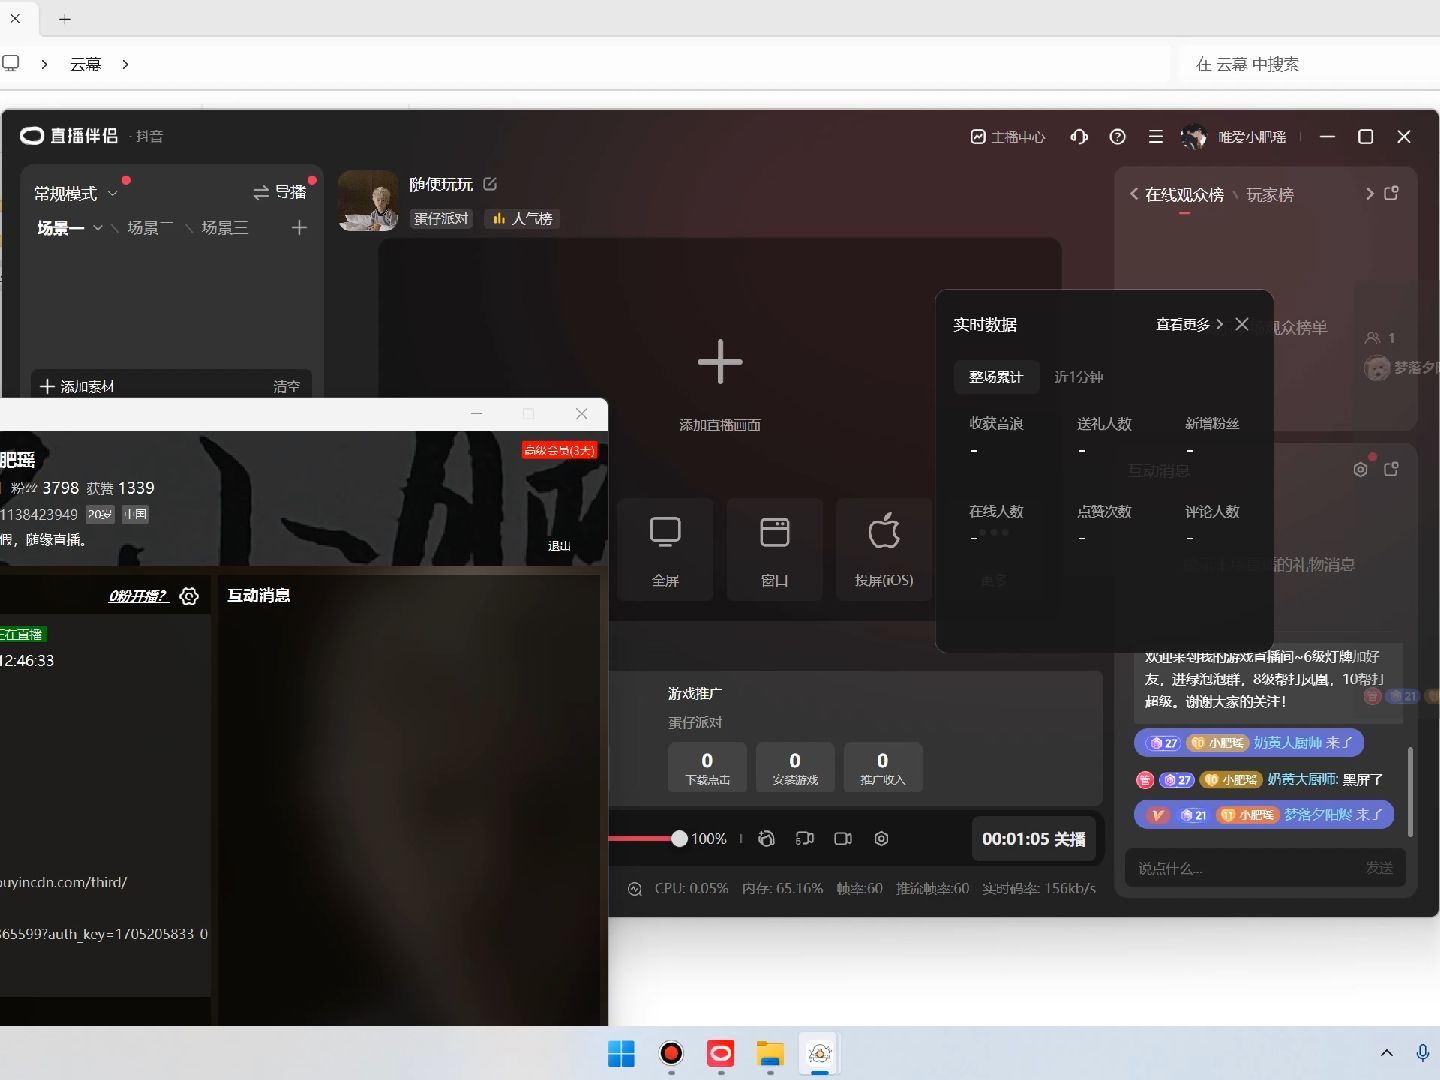Click 清空 to clear materials
The height and width of the screenshot is (1080, 1440).
point(286,386)
